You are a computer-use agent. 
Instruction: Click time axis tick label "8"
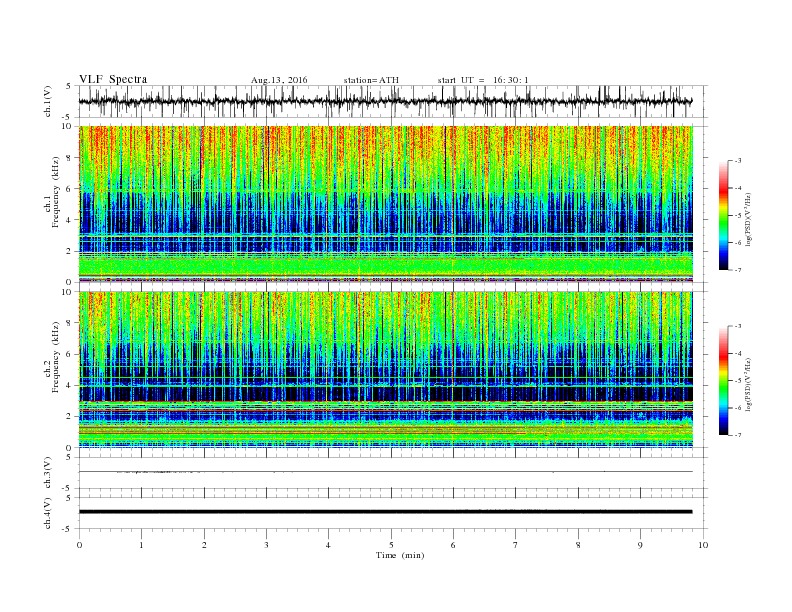click(x=578, y=545)
